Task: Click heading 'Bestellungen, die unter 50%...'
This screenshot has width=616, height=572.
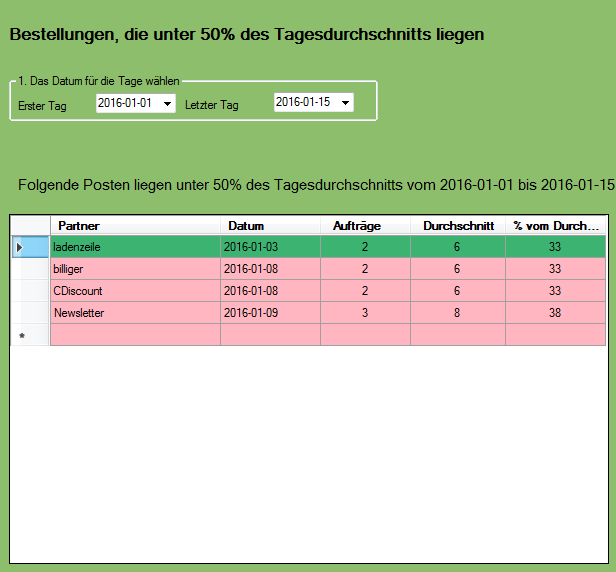Action: tap(247, 34)
